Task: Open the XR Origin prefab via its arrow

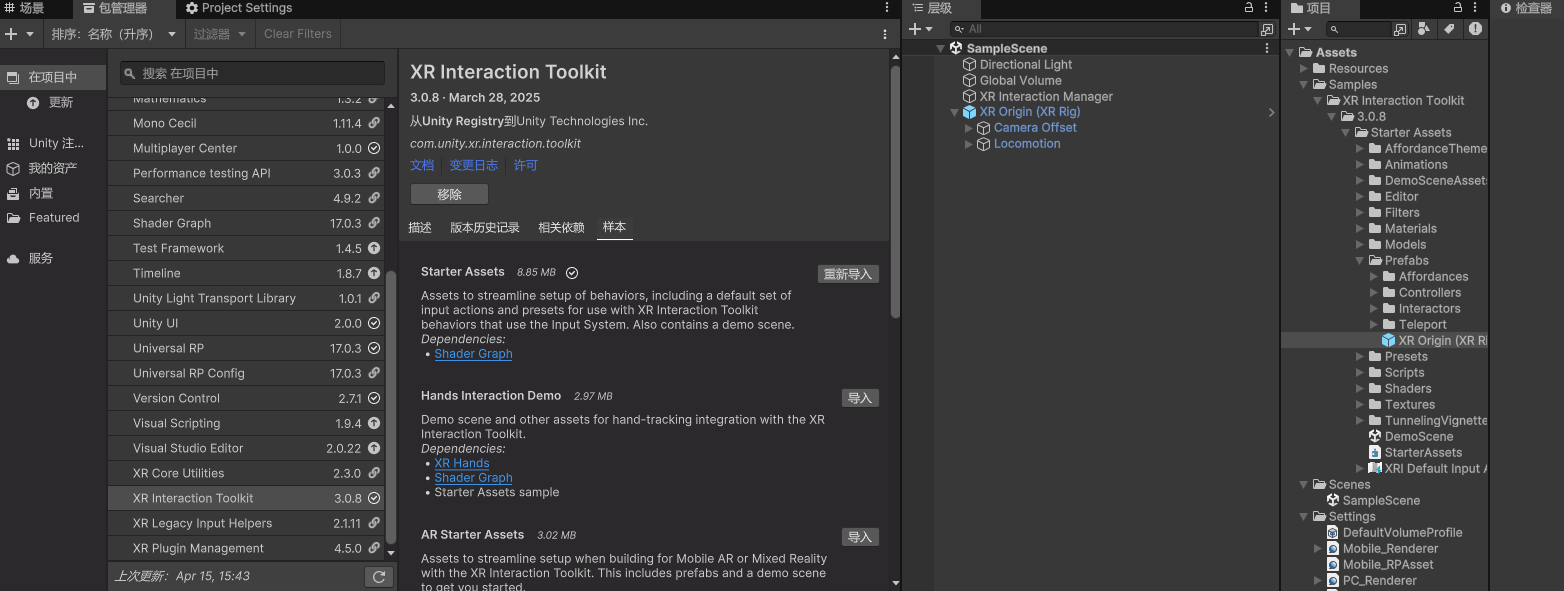Action: coord(1272,112)
